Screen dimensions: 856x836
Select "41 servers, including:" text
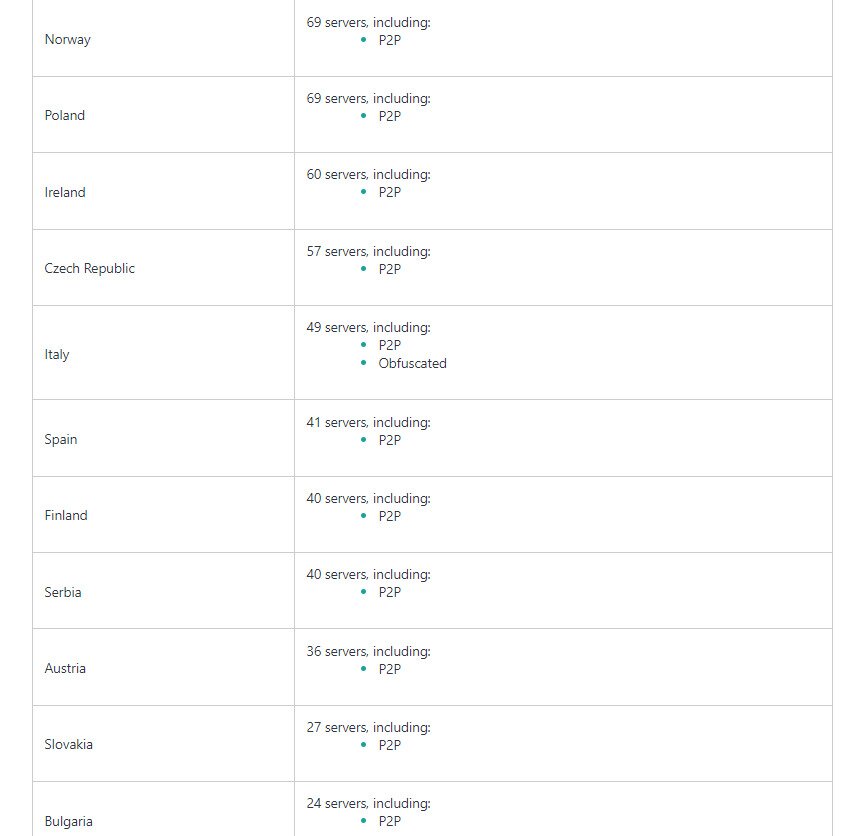[368, 423]
